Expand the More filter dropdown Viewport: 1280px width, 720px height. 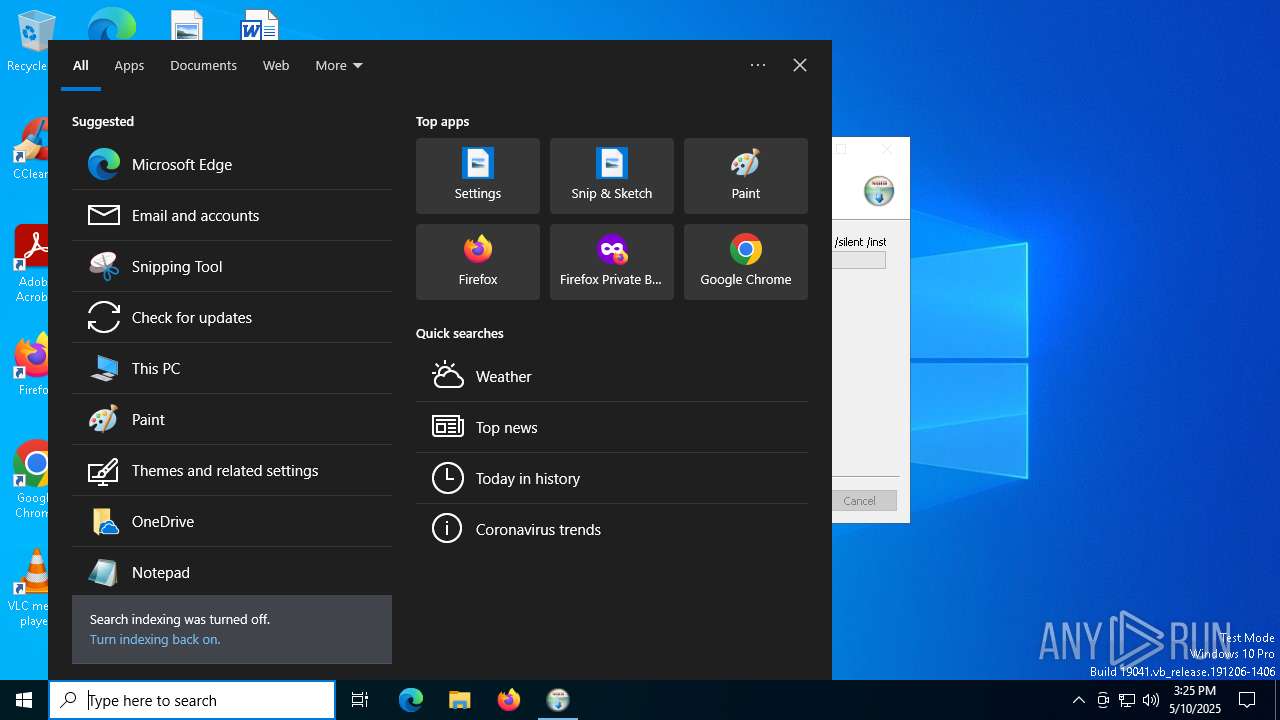(339, 65)
